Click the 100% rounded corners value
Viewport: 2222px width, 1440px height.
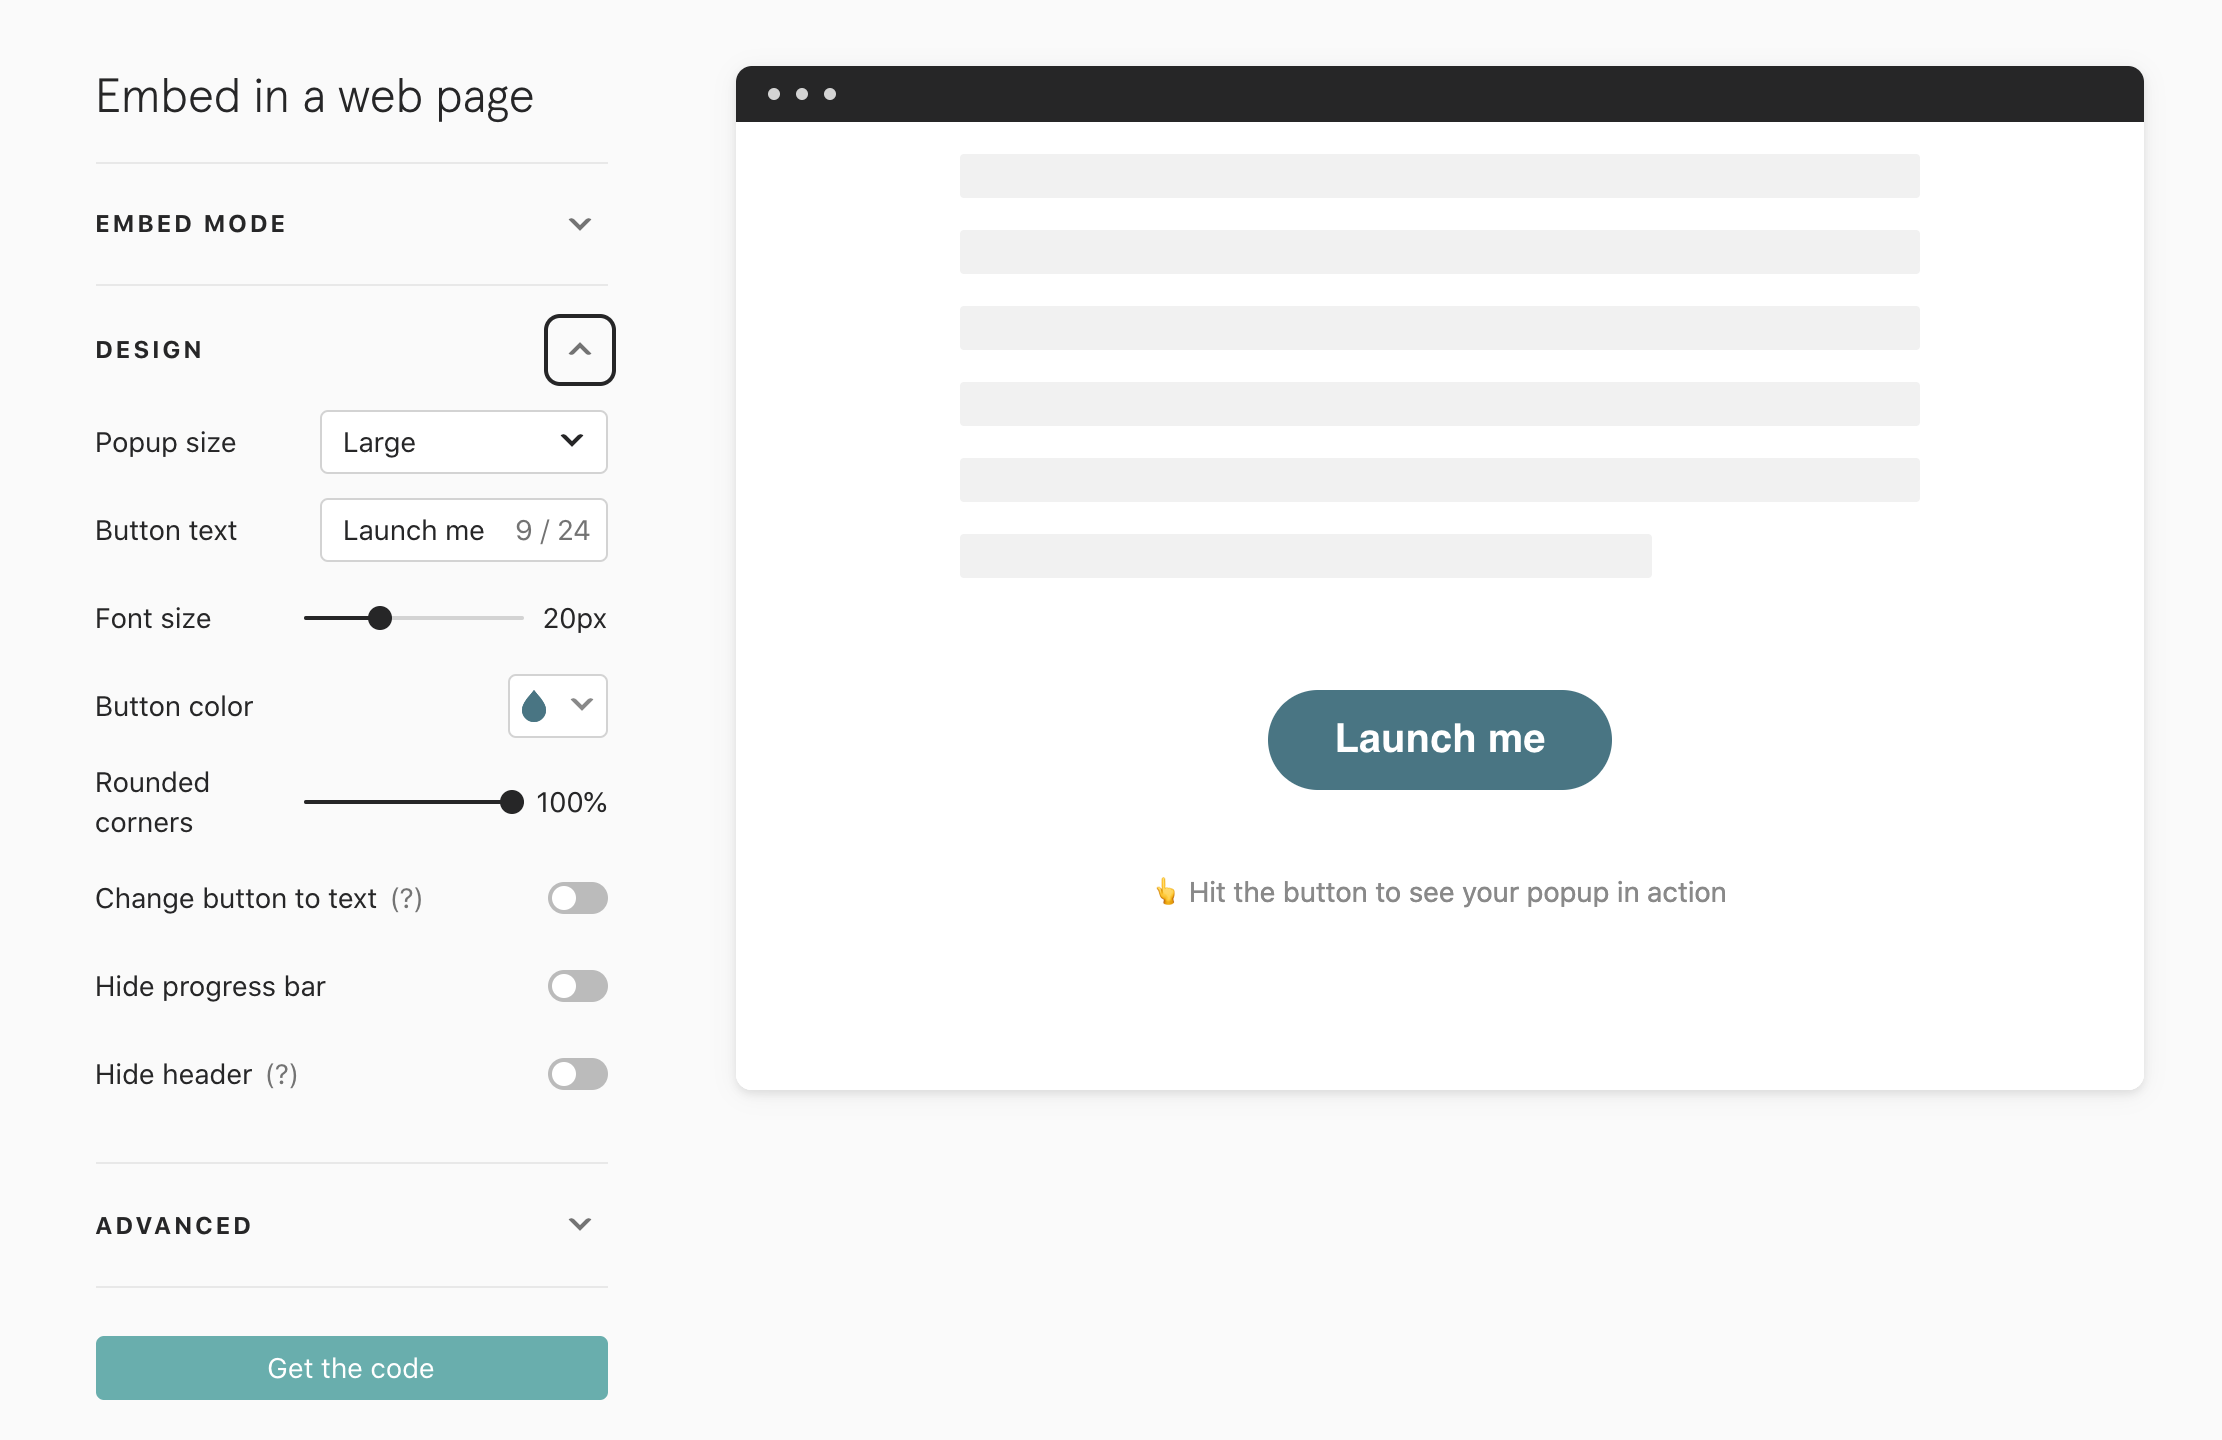click(x=572, y=802)
